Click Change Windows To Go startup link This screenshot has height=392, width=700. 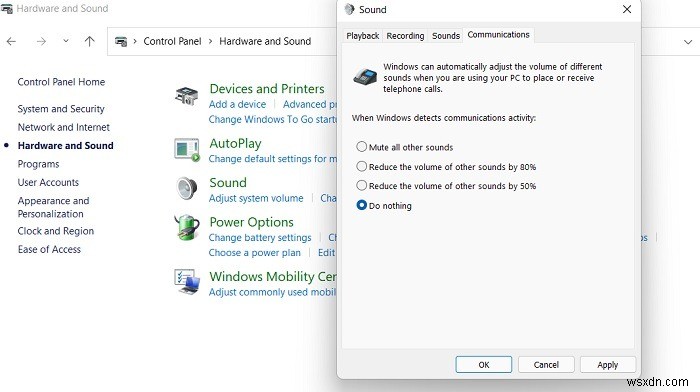273,120
